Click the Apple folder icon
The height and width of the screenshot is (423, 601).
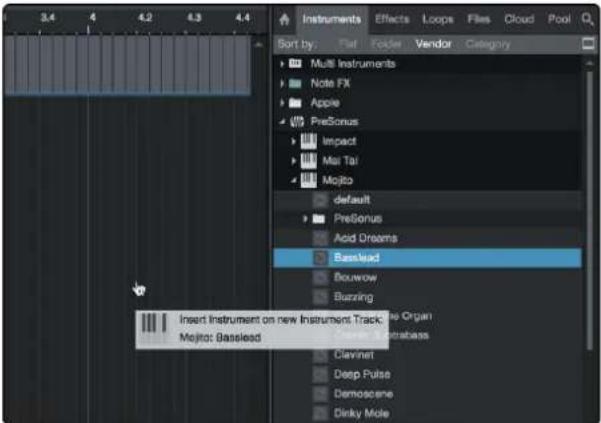point(295,103)
